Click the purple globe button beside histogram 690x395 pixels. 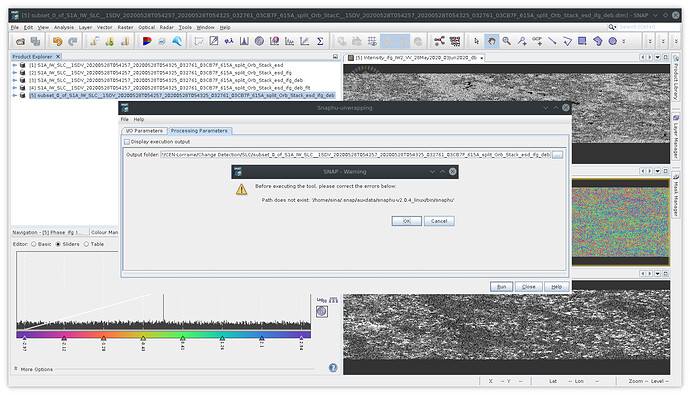click(x=322, y=311)
